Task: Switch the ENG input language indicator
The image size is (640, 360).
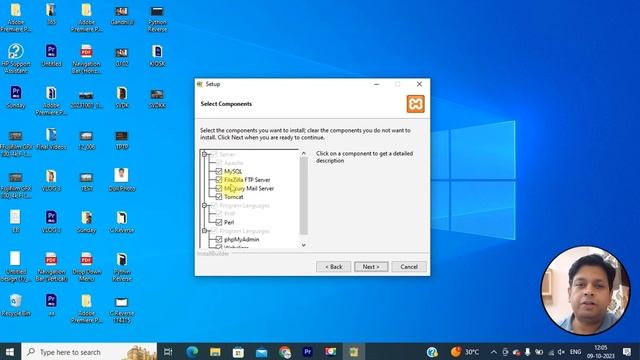Action: click(576, 352)
